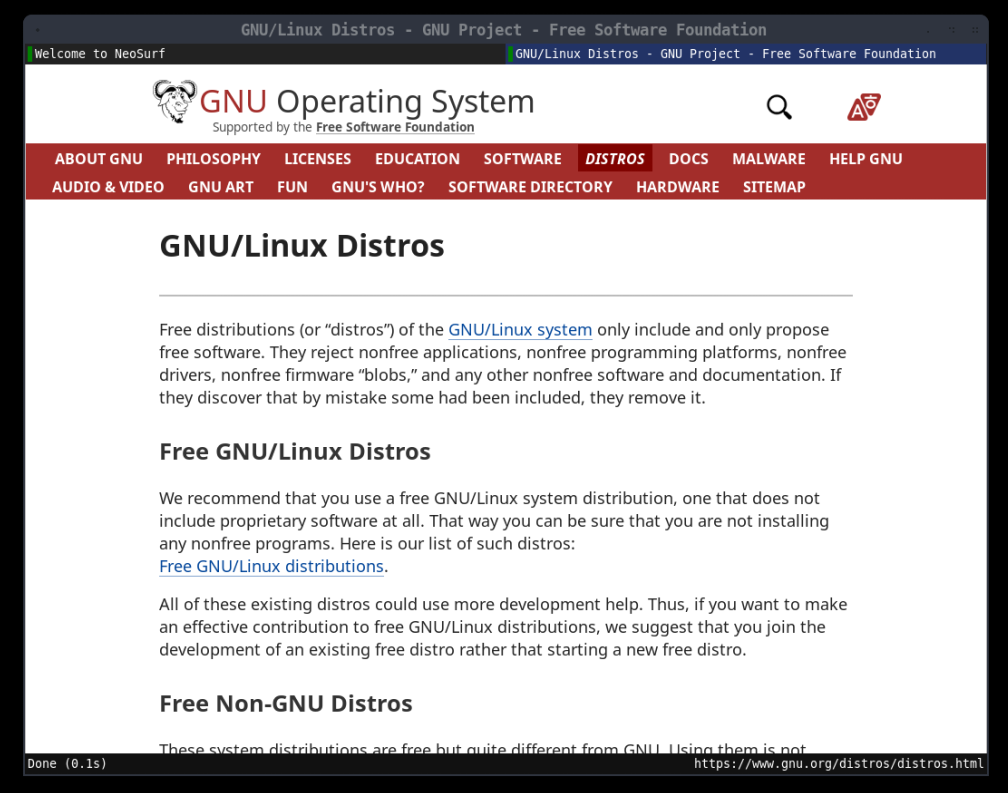Viewport: 1008px width, 793px height.
Task: Open the translations language icon
Action: click(x=863, y=107)
